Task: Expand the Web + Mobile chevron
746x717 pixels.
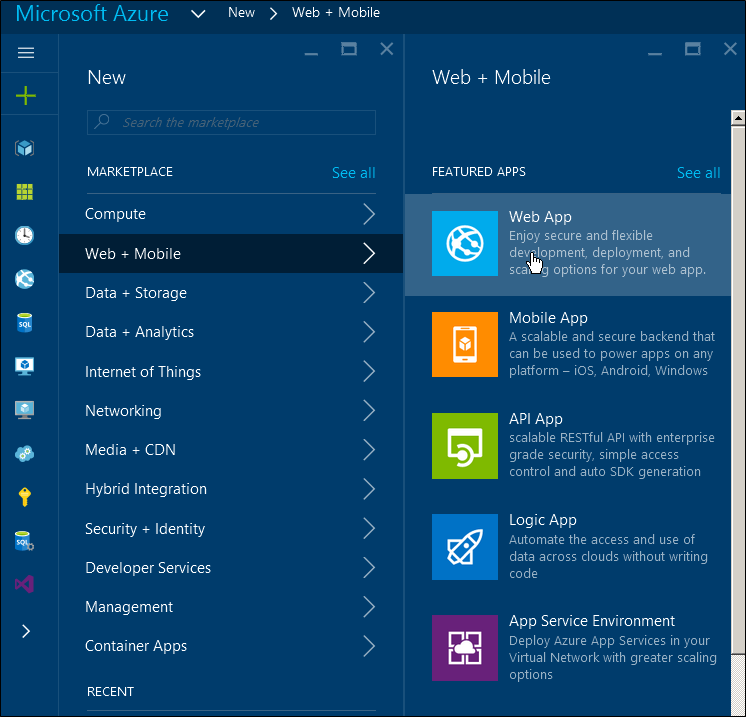Action: pos(369,253)
